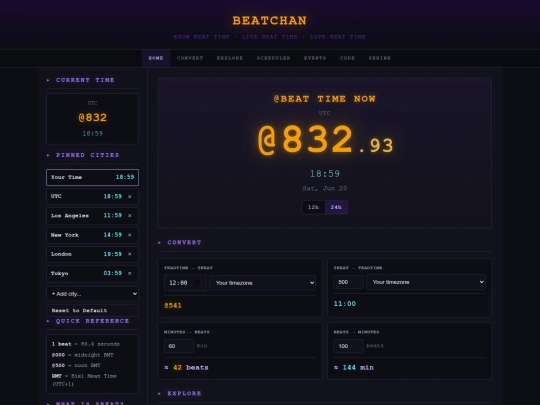Open the Add city dropdown
Viewport: 540px width, 405px height.
pos(93,294)
